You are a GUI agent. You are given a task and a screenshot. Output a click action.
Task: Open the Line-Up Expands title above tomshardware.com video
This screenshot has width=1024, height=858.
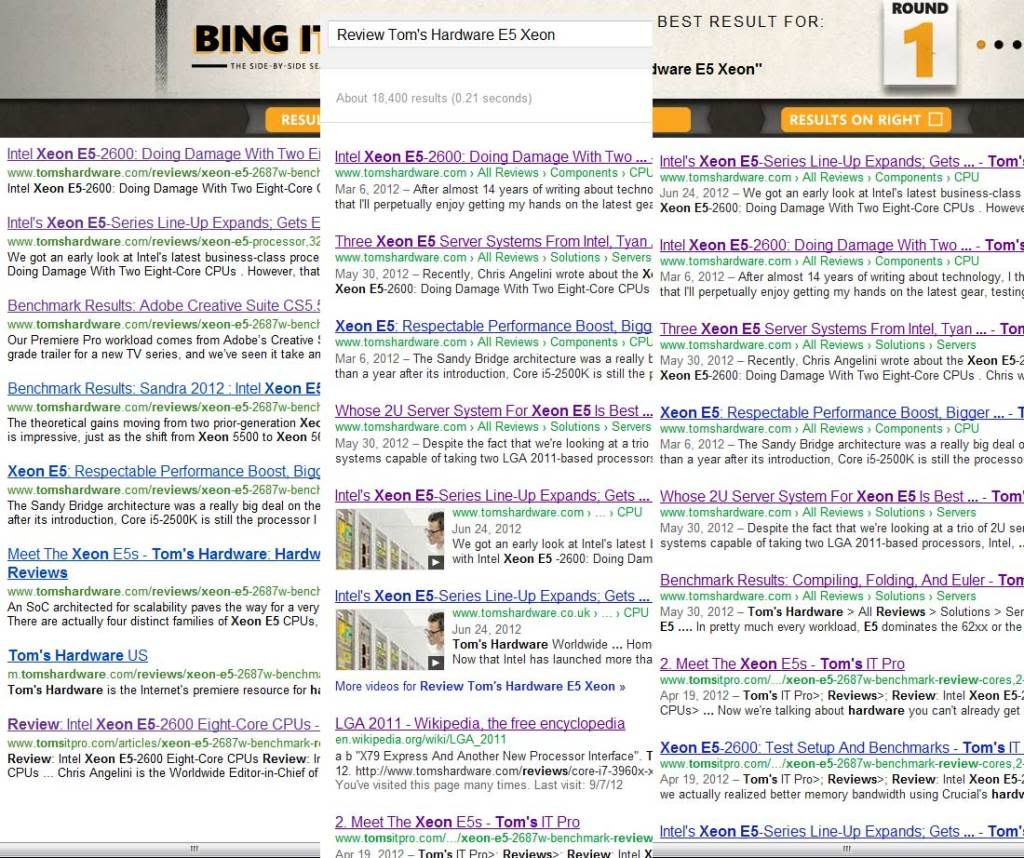[x=493, y=496]
